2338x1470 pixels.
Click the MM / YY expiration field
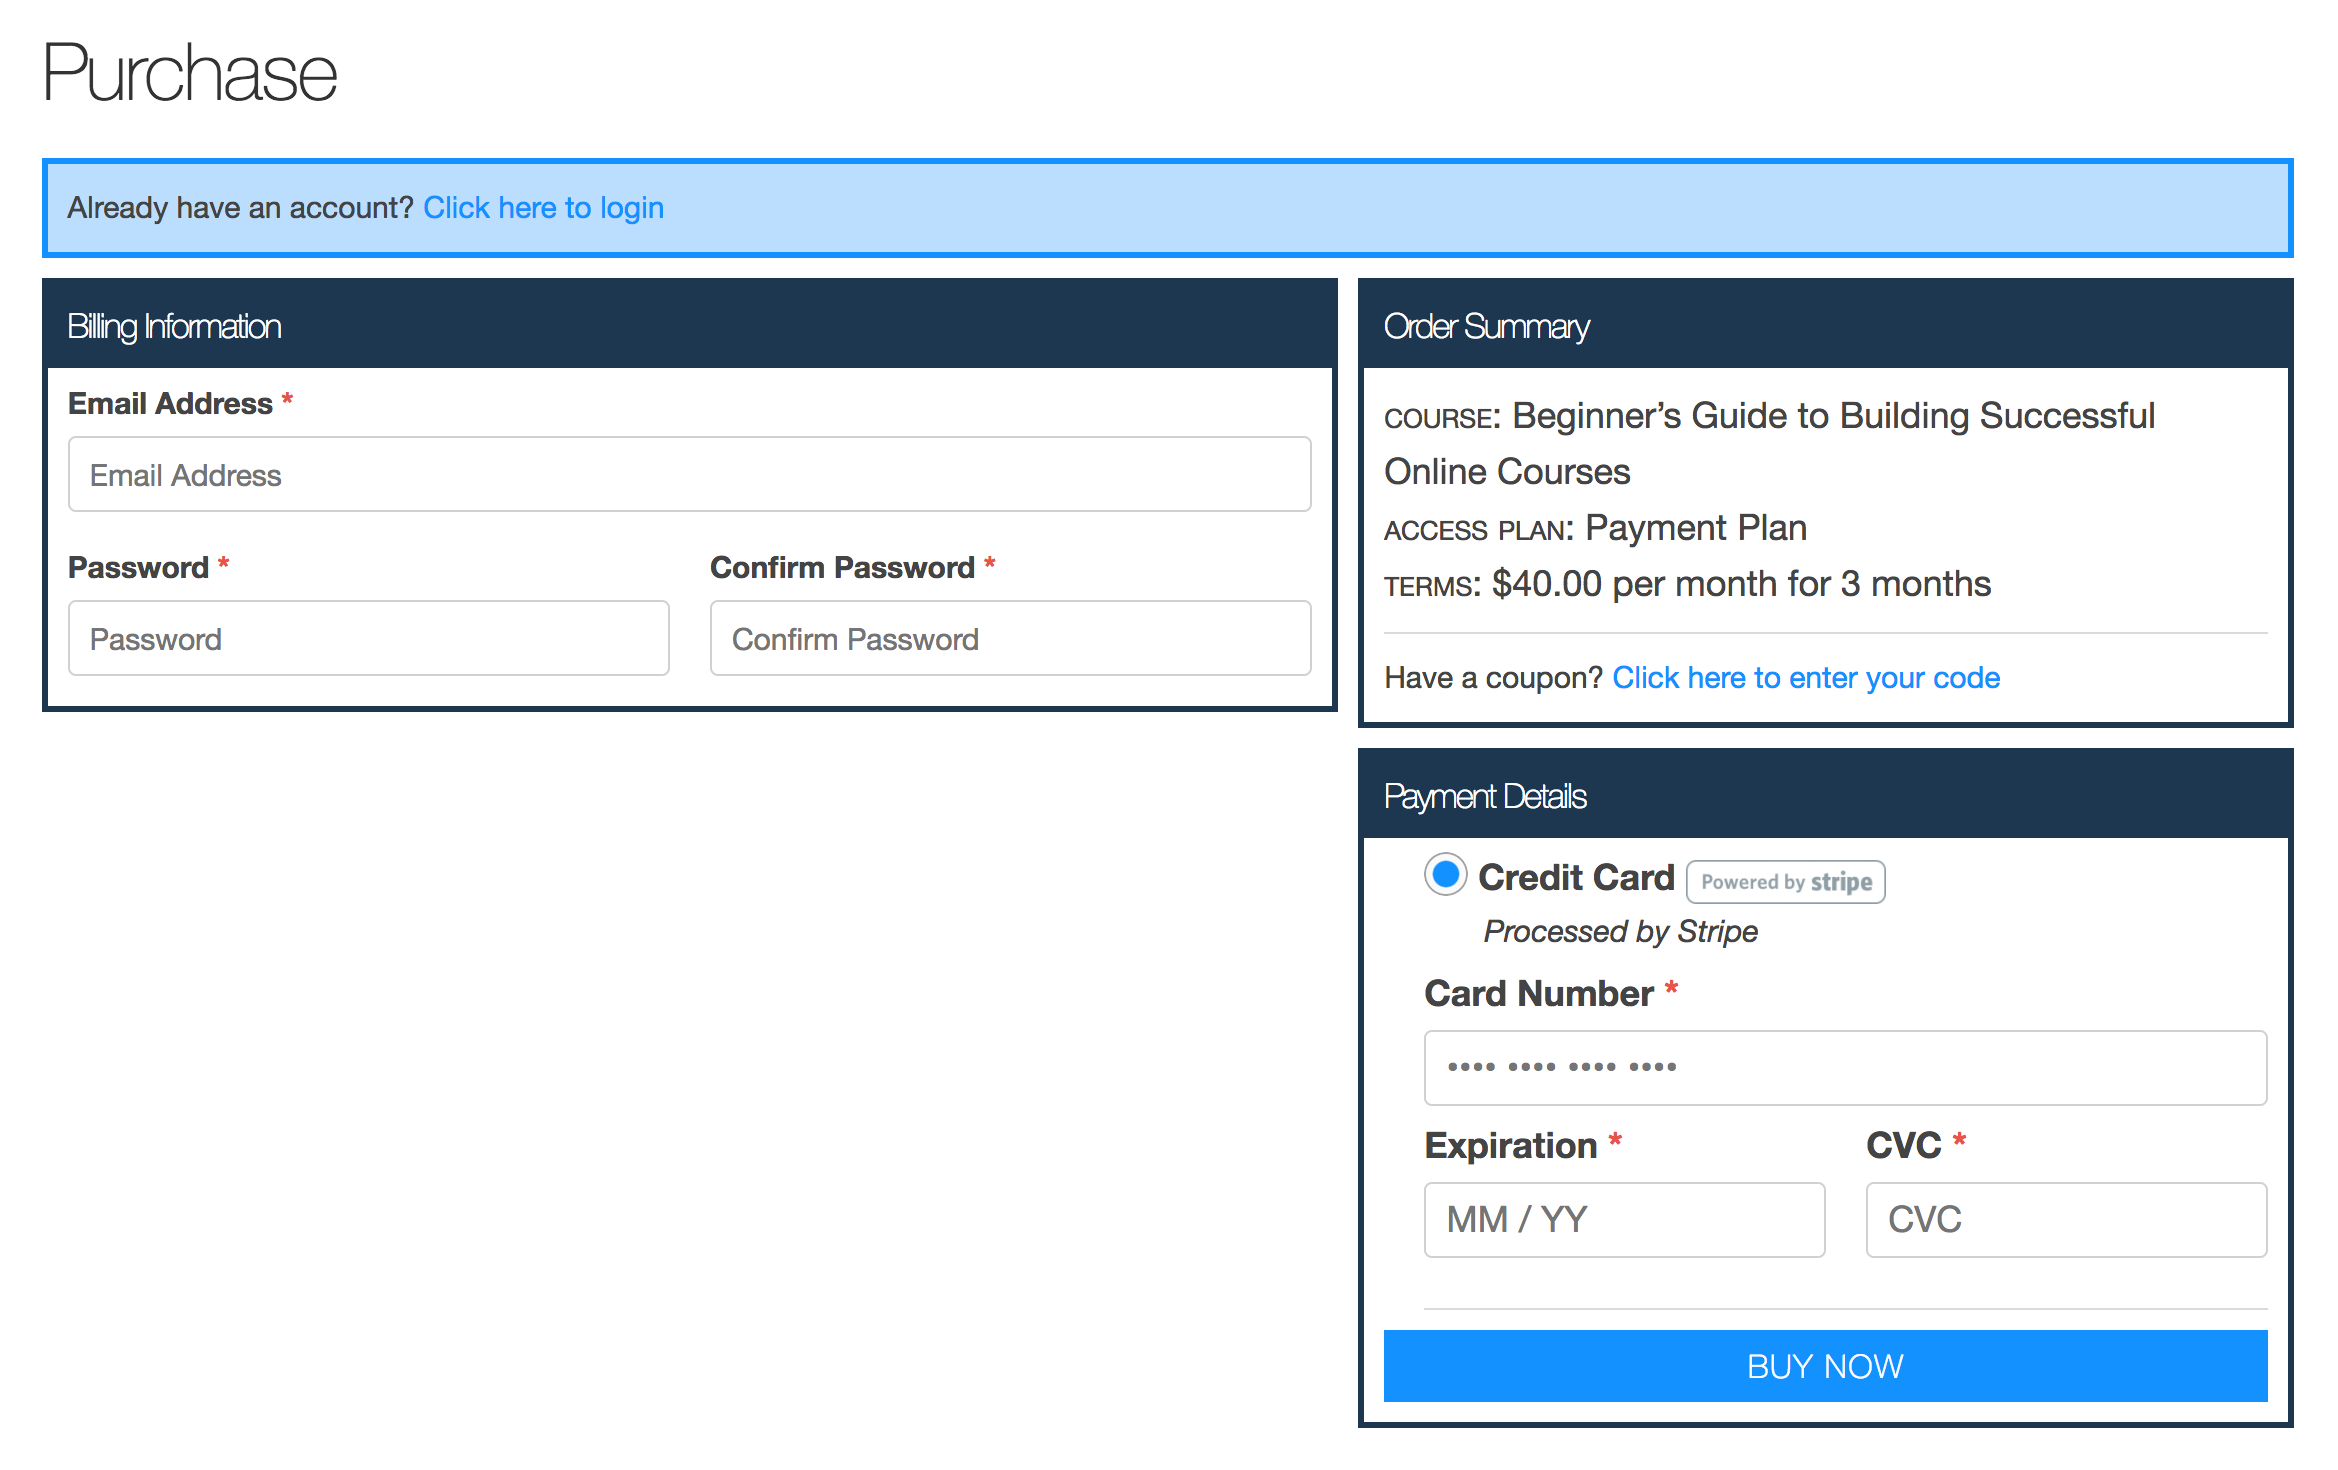click(1624, 1220)
